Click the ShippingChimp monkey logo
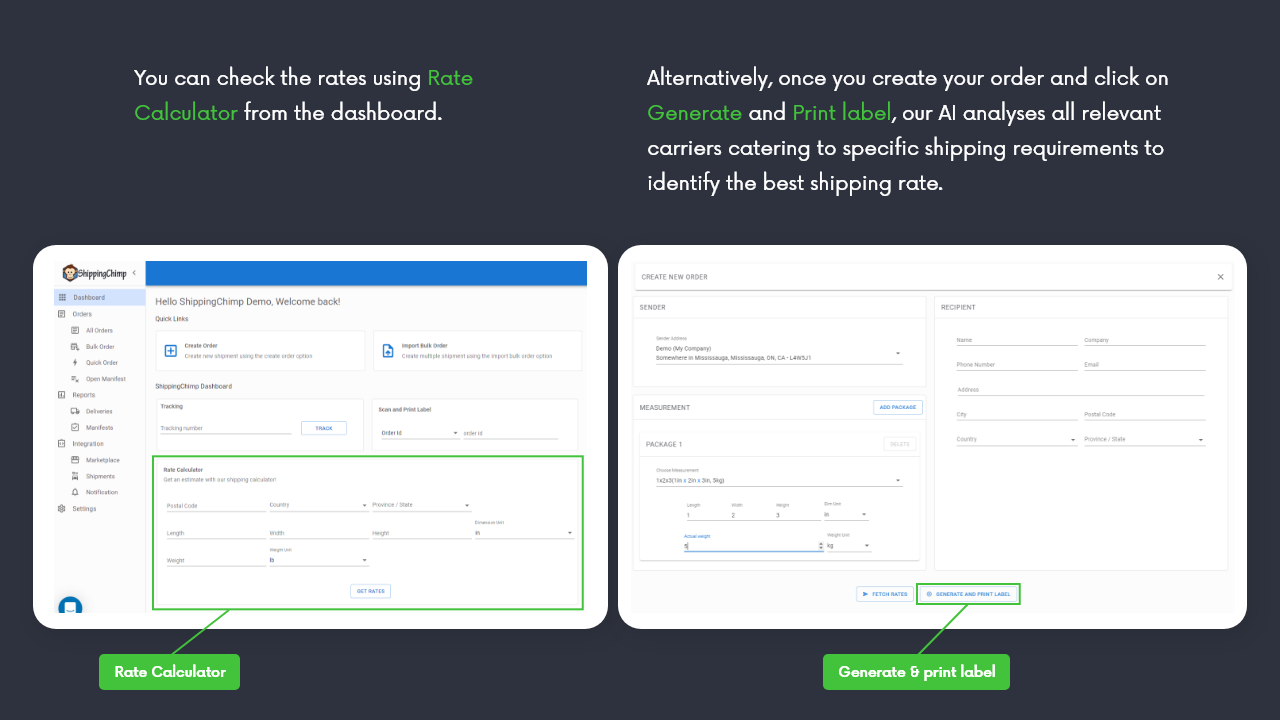1280x720 pixels. point(70,273)
